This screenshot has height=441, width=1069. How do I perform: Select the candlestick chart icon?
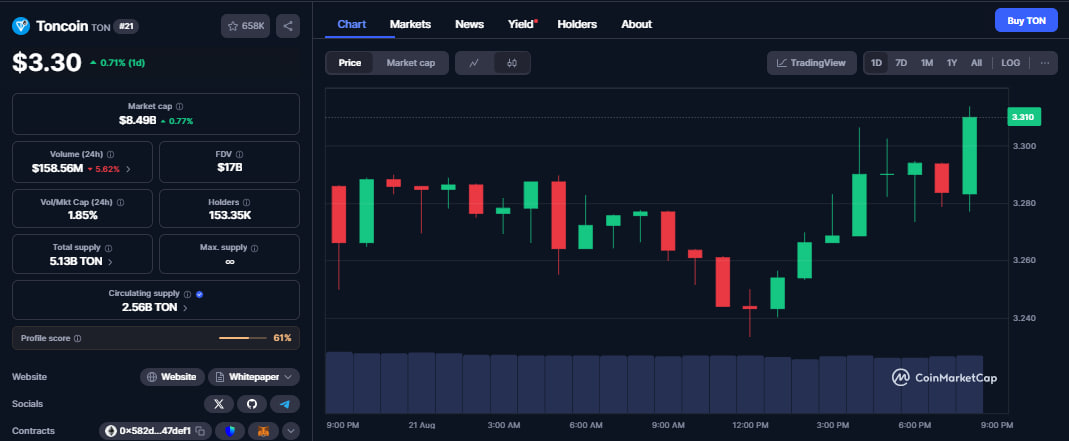pyautogui.click(x=511, y=63)
